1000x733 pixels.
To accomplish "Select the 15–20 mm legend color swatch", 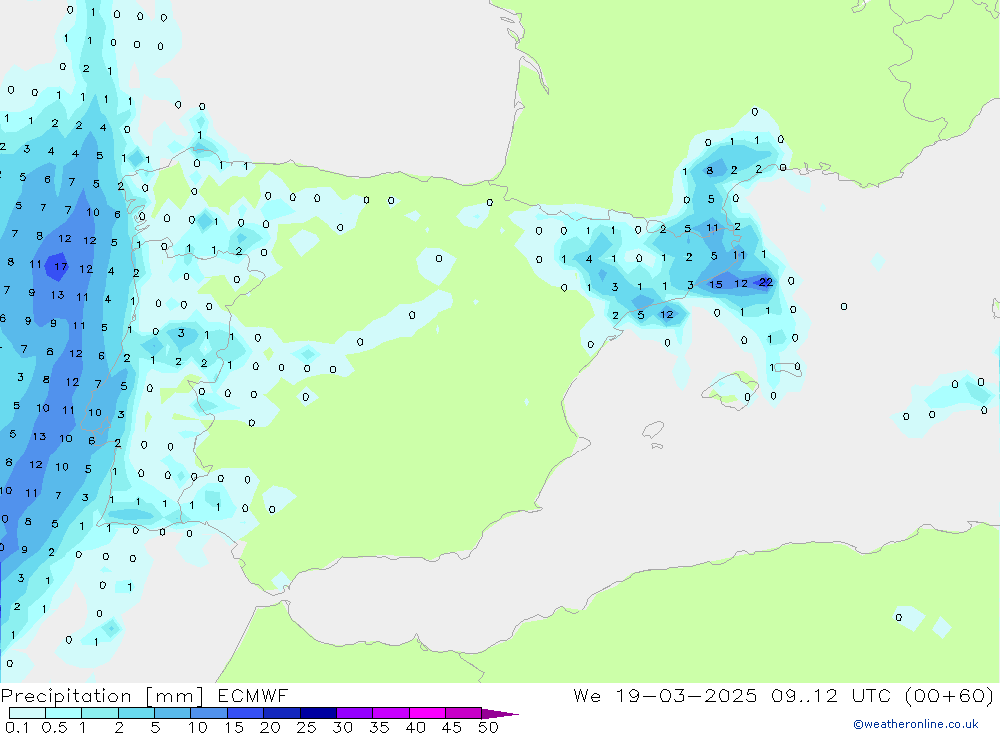I will pyautogui.click(x=246, y=713).
